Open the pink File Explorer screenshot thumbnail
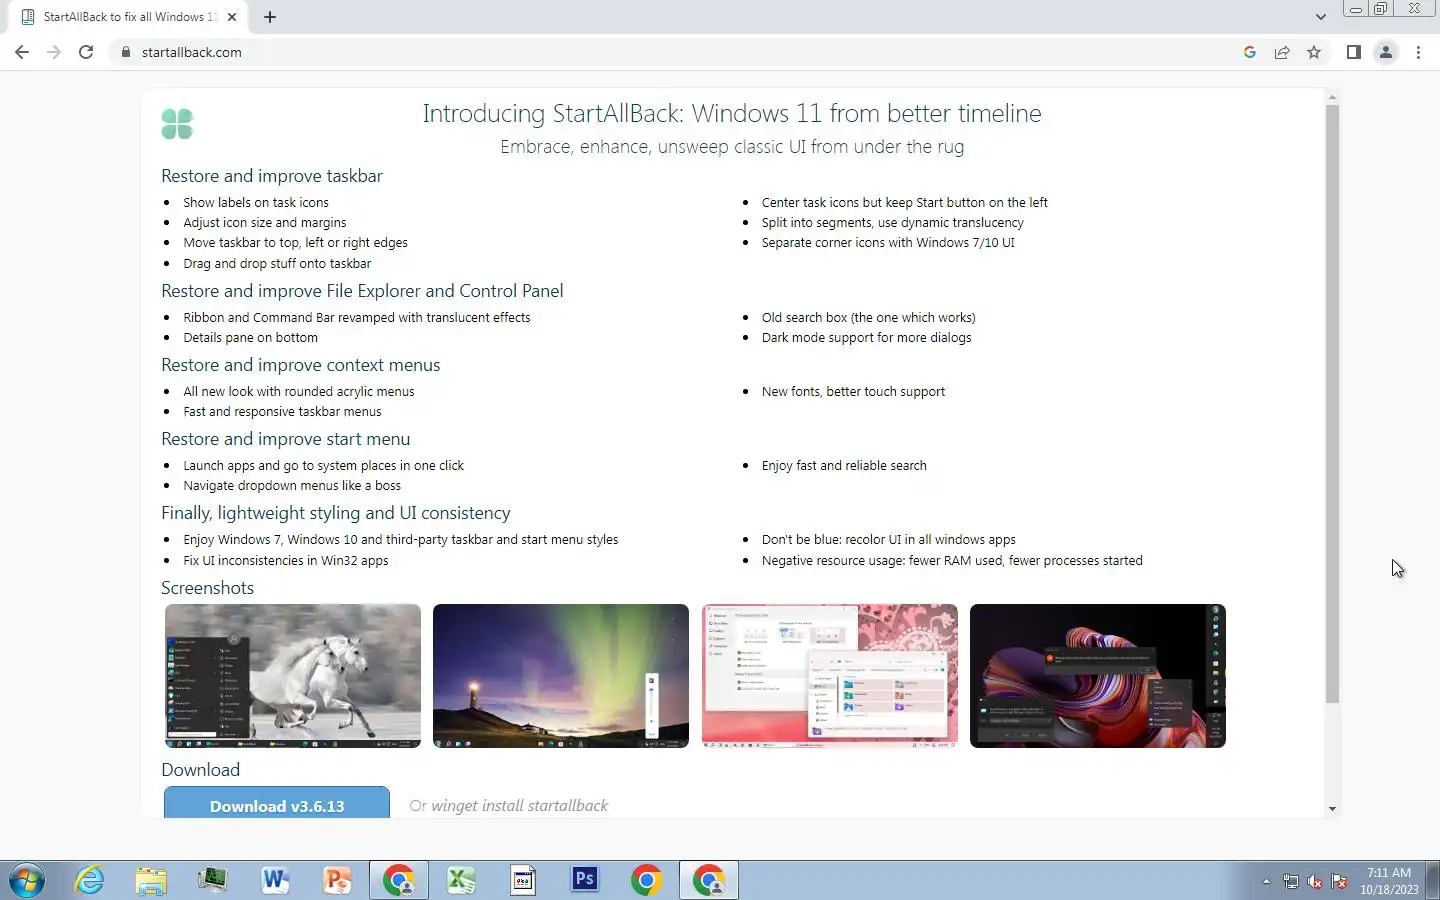The height and width of the screenshot is (900, 1440). [830, 676]
